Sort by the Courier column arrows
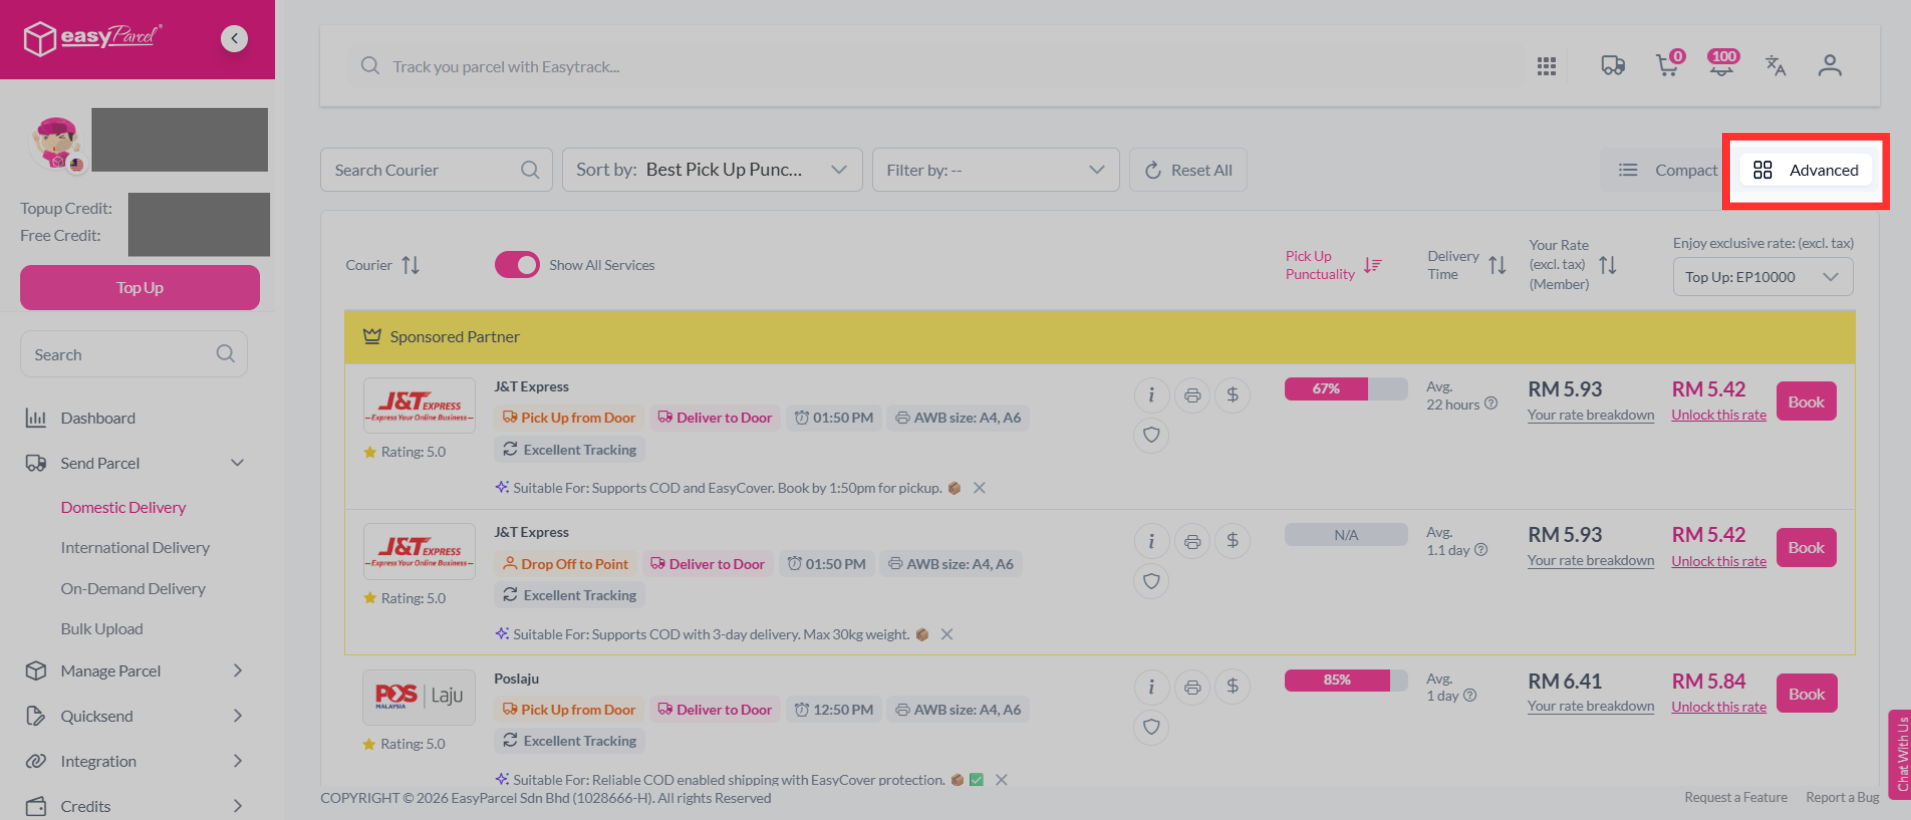Image resolution: width=1911 pixels, height=820 pixels. pyautogui.click(x=410, y=265)
